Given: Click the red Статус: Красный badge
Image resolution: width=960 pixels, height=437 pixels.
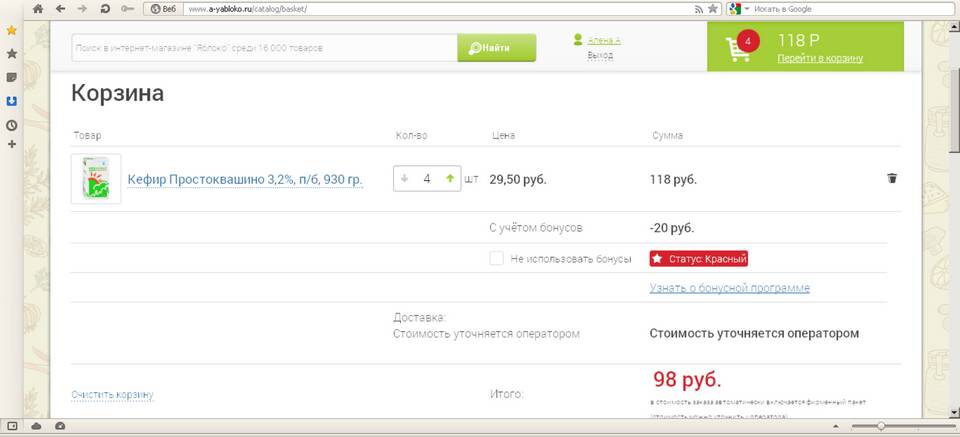Looking at the screenshot, I should coord(699,259).
